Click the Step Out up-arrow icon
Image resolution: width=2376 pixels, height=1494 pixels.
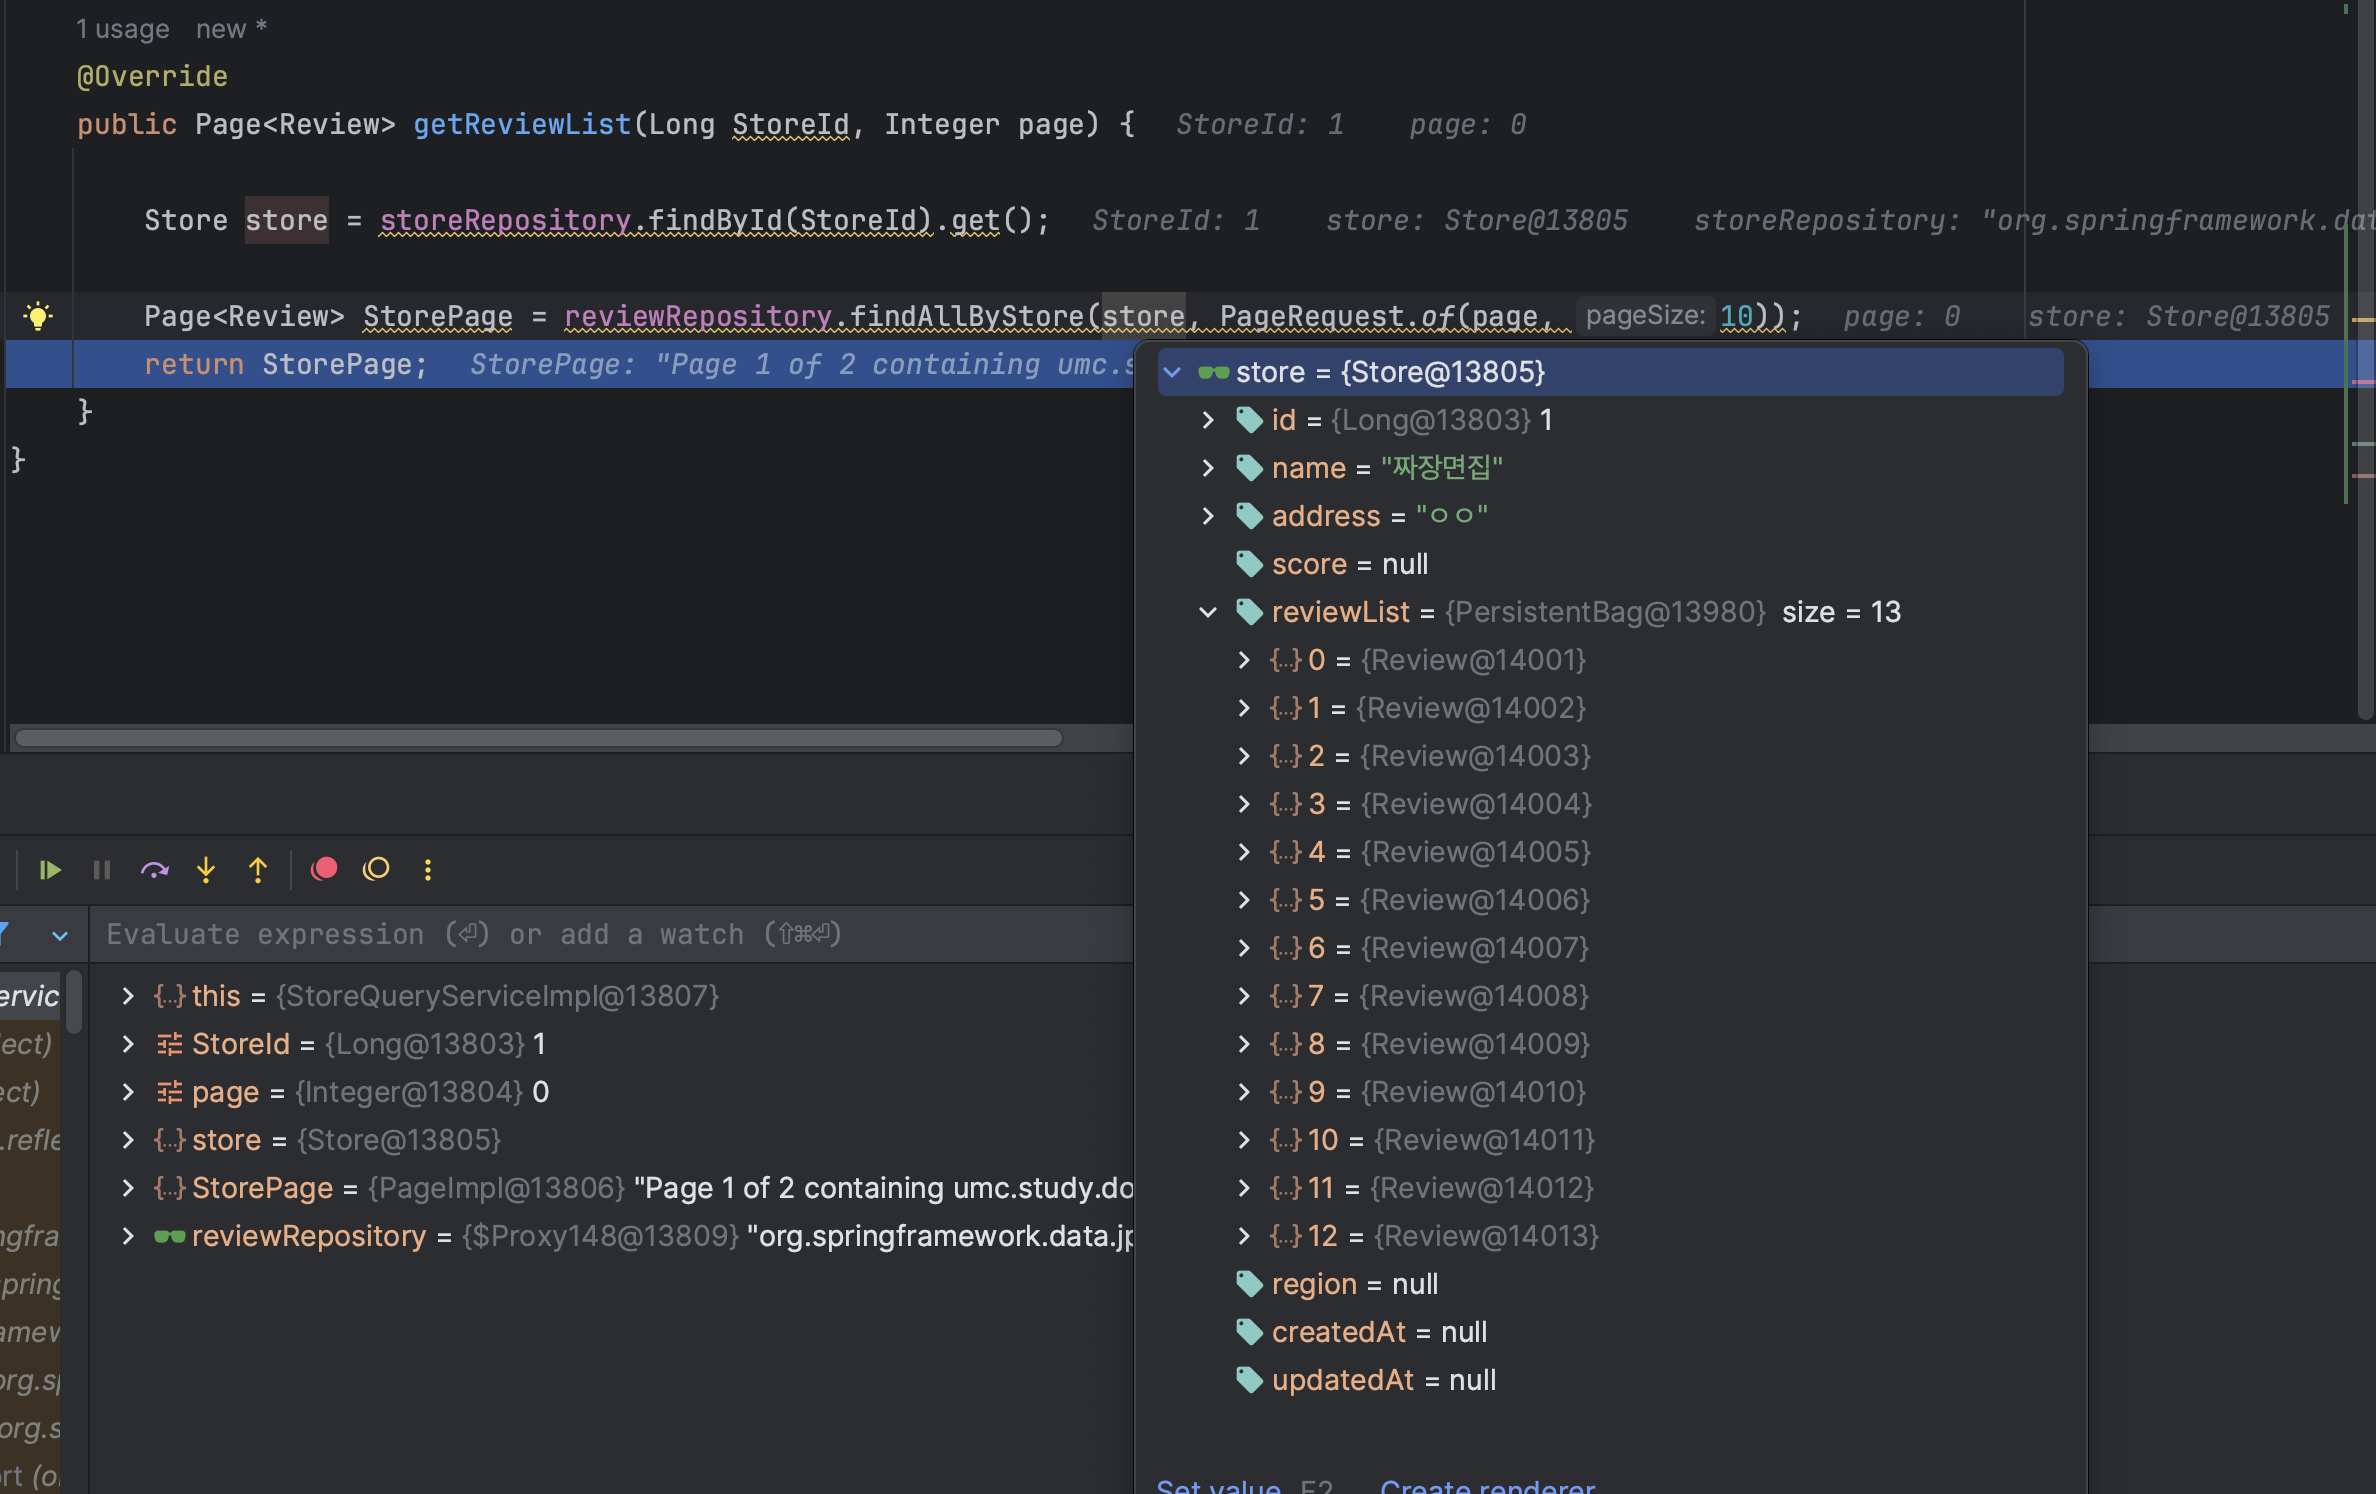tap(258, 870)
